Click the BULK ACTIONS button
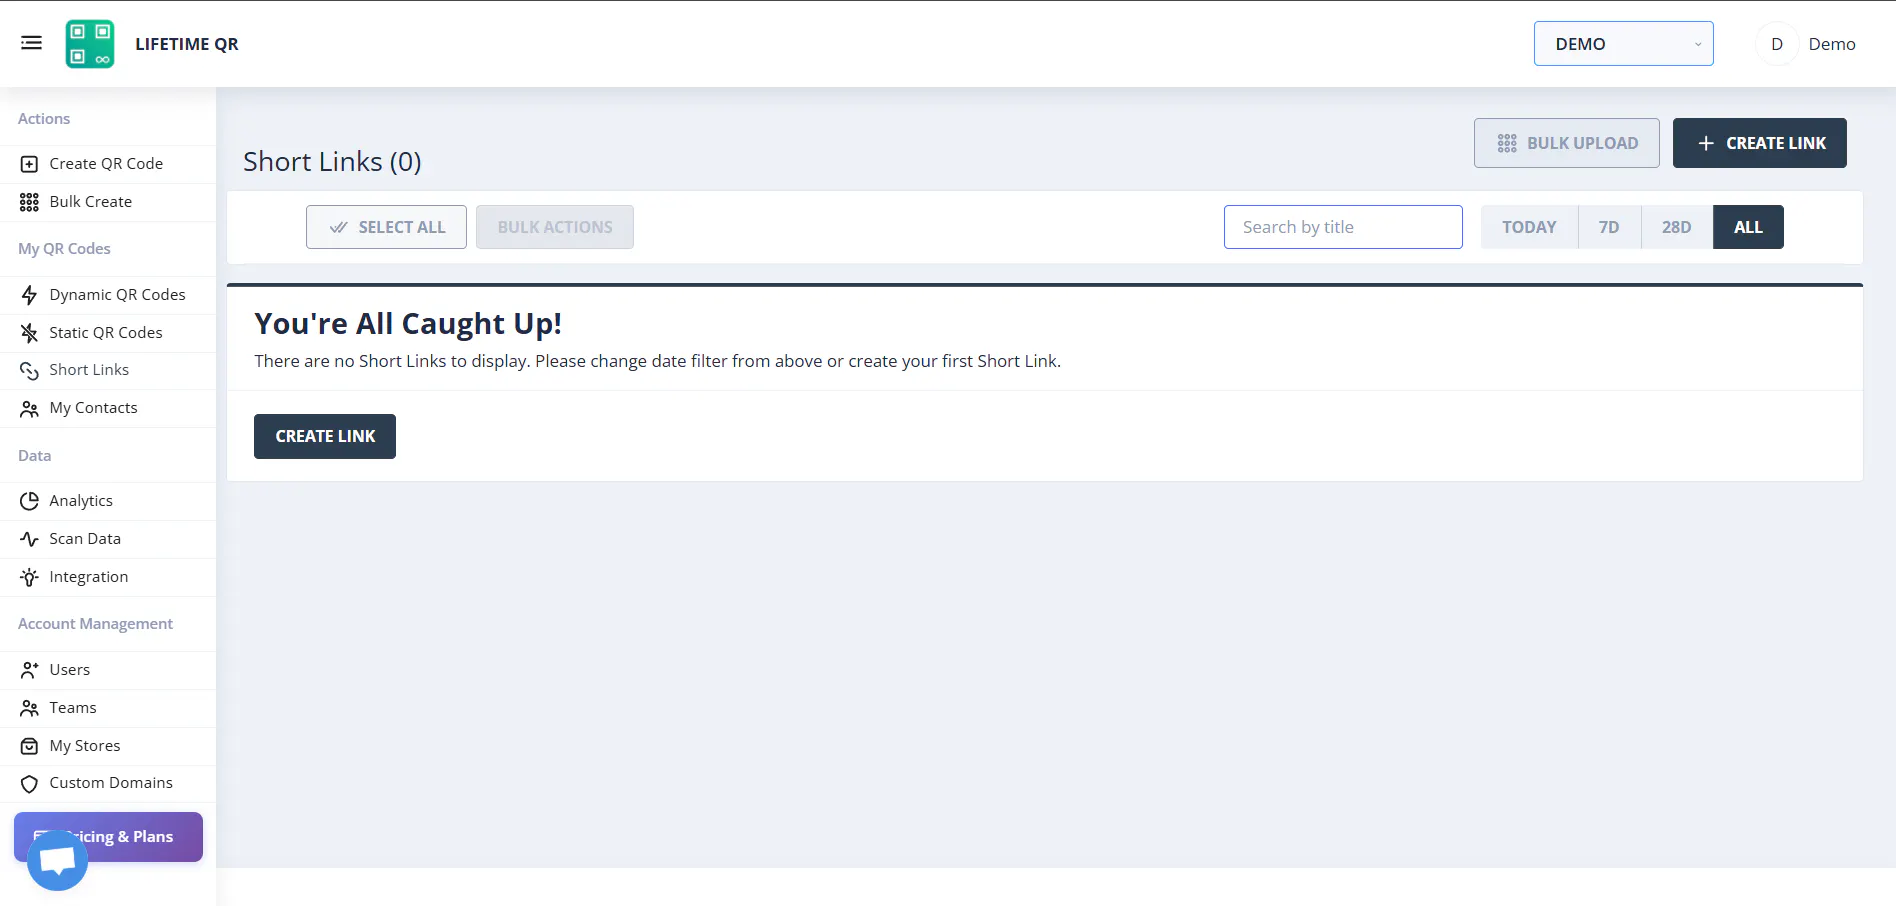Viewport: 1896px width, 906px height. click(x=555, y=227)
